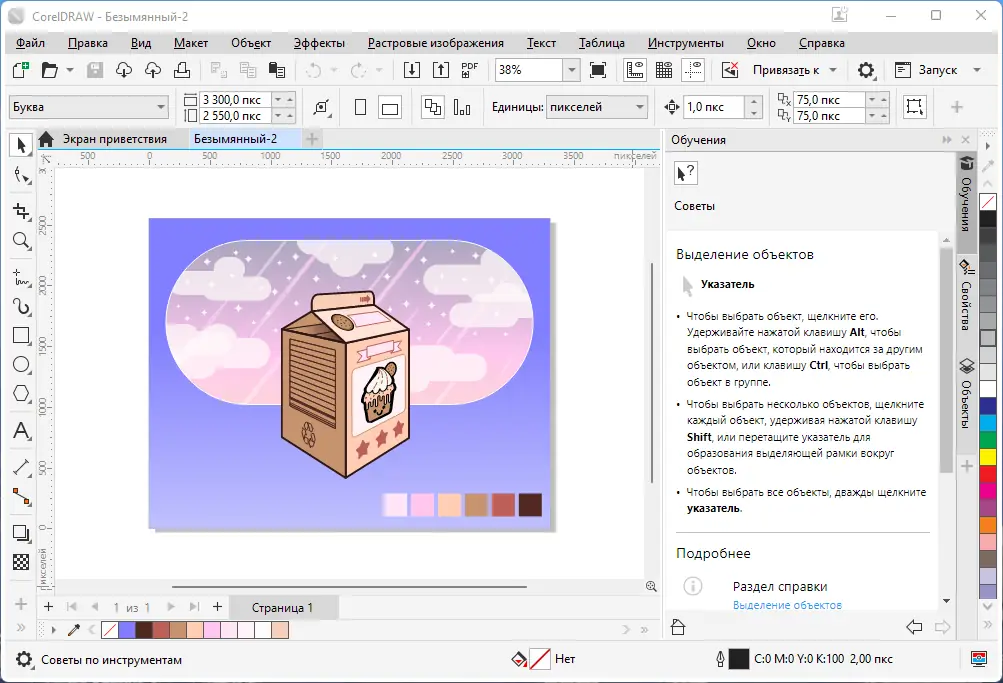Open the Эффекты menu
The width and height of the screenshot is (1003, 683).
point(319,43)
